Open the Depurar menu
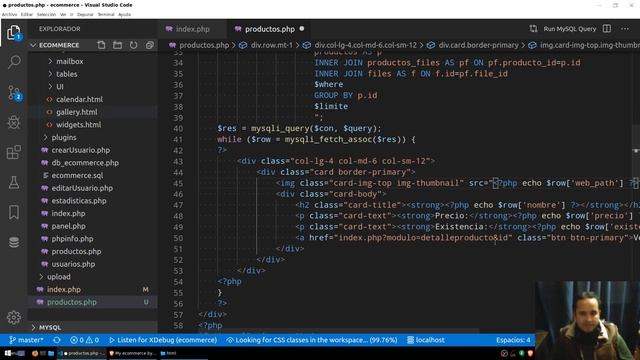The height and width of the screenshot is (360, 640). 85,14
